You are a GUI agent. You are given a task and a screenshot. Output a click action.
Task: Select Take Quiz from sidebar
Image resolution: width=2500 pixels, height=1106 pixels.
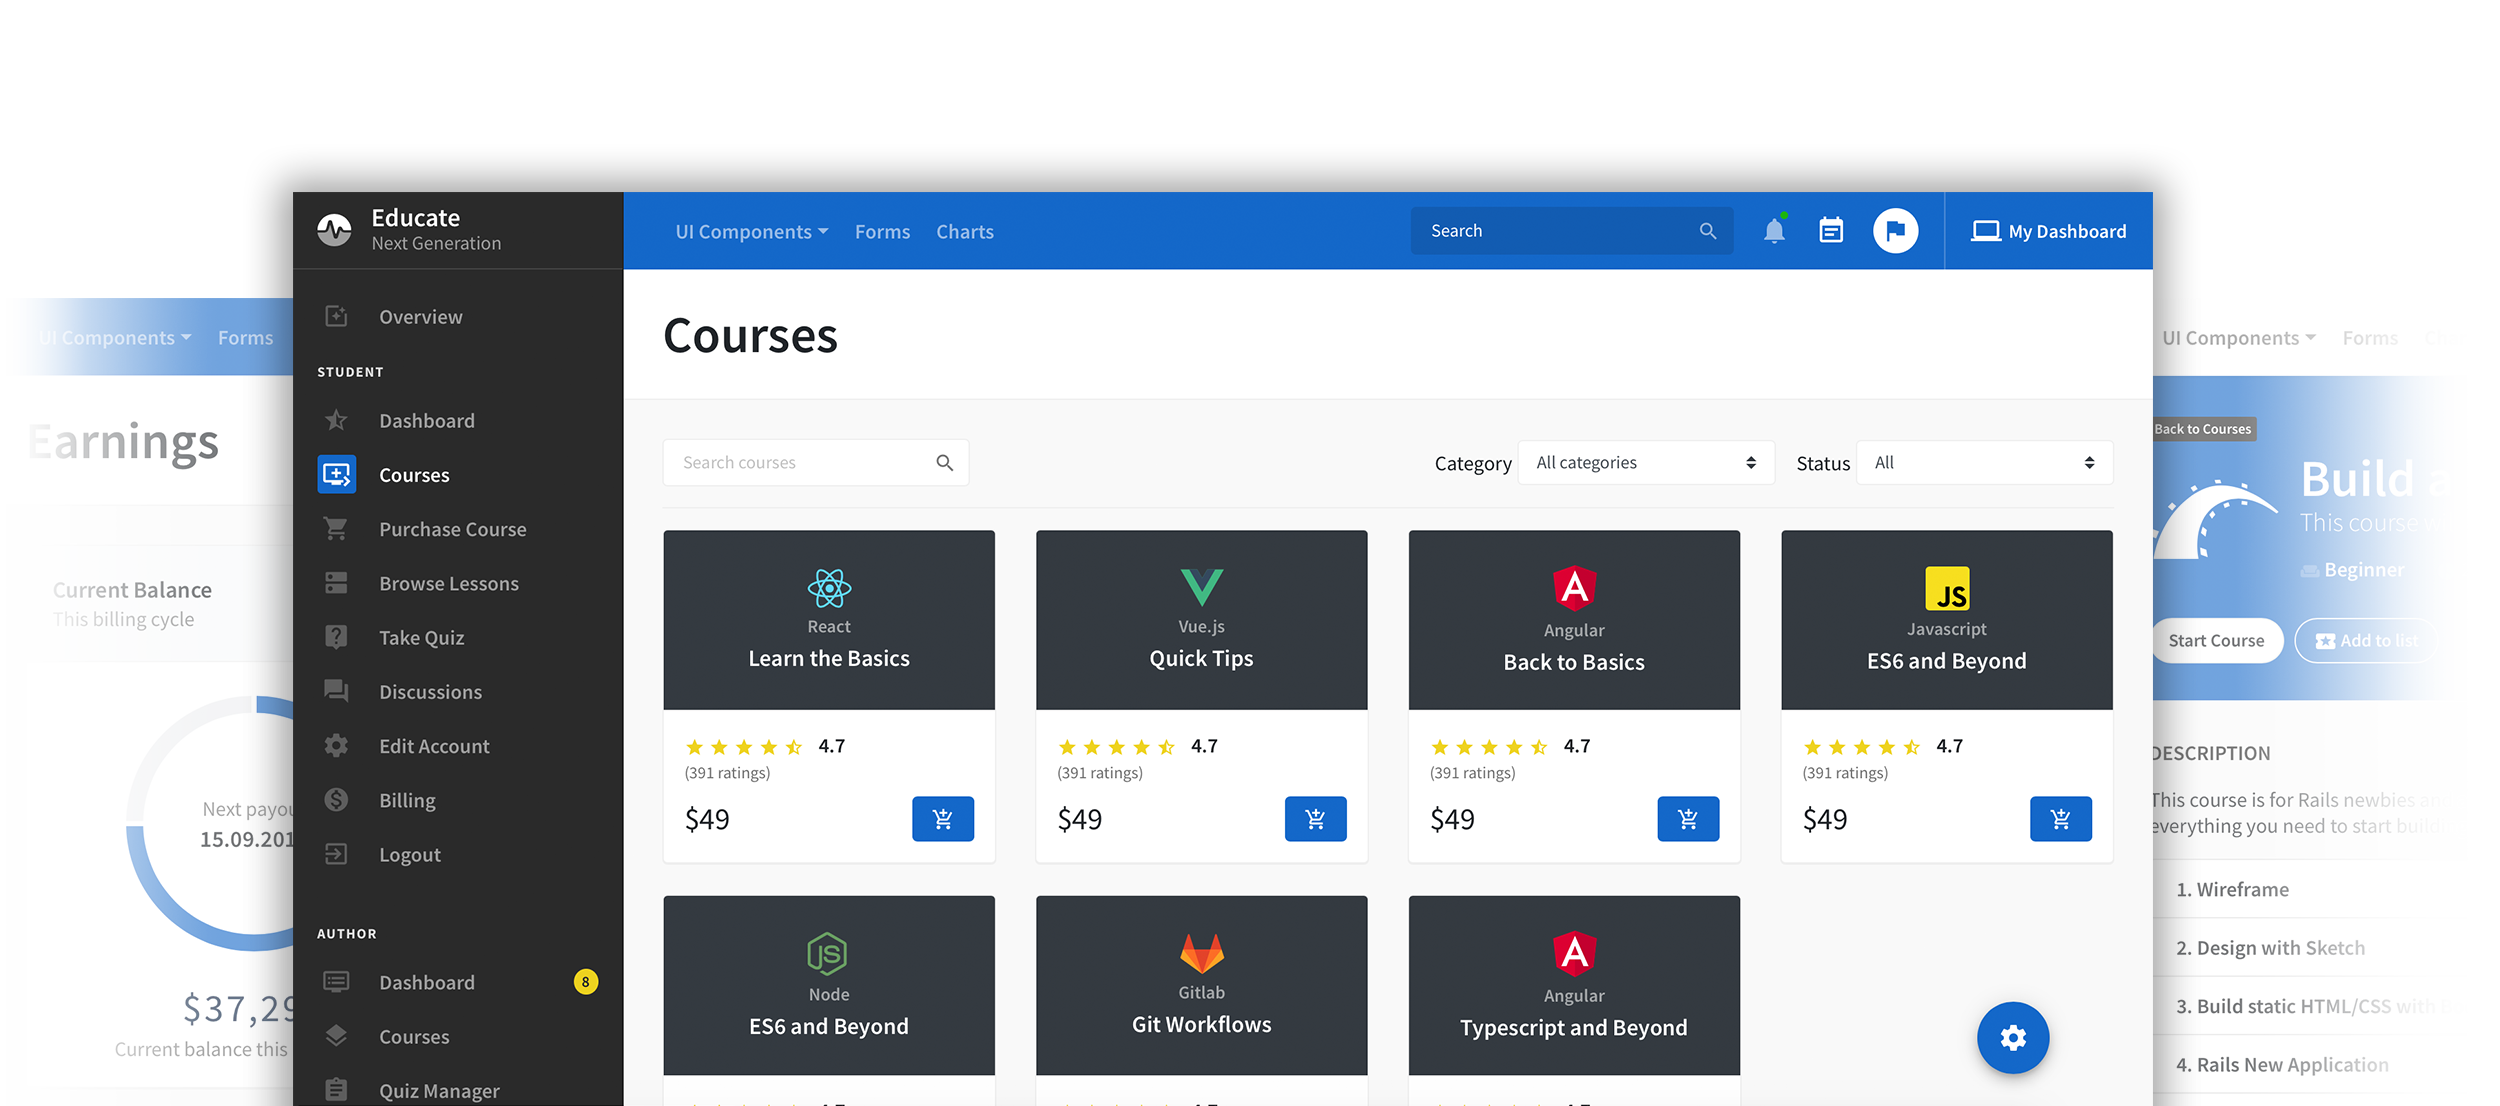pos(421,637)
